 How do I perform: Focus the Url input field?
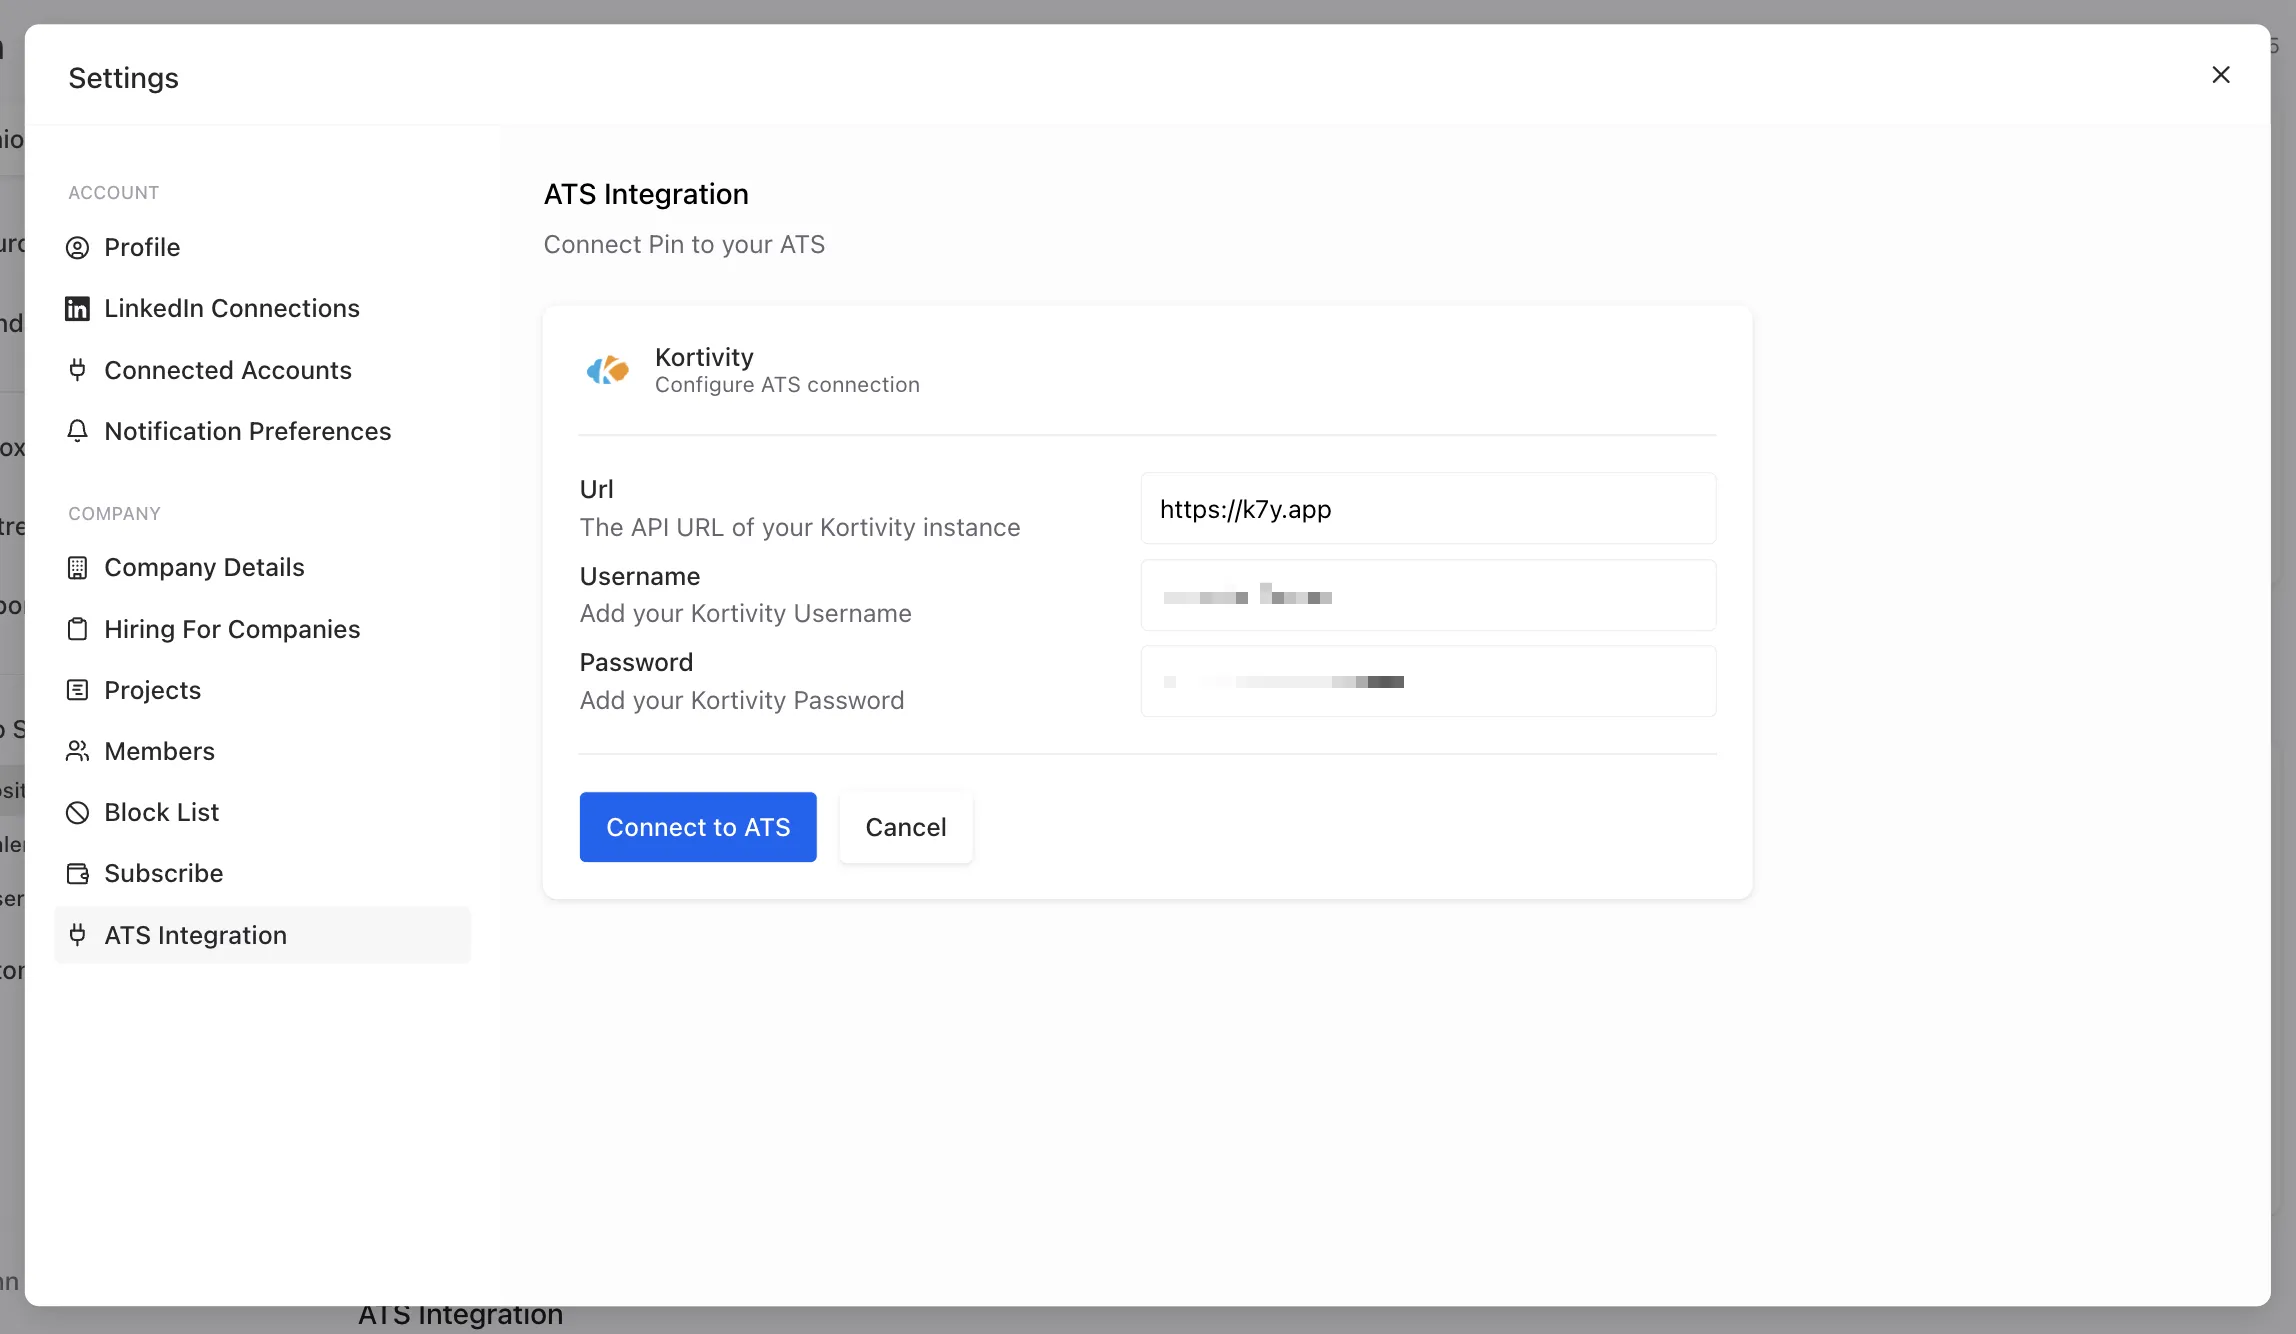pyautogui.click(x=1428, y=509)
